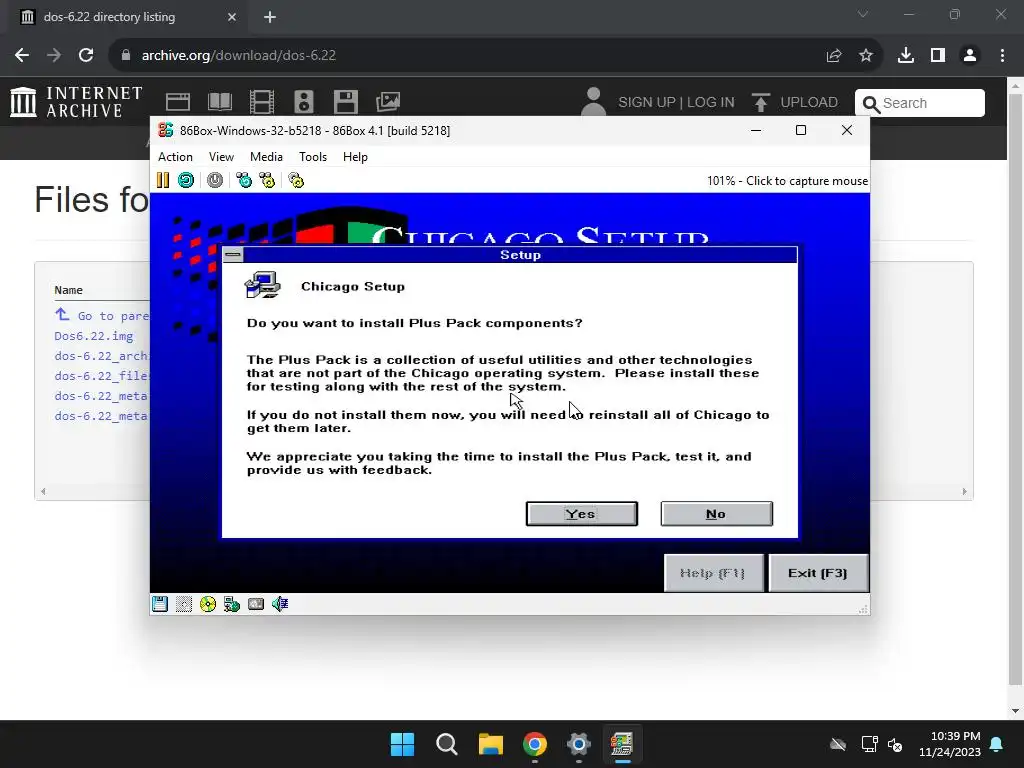This screenshot has height=768, width=1024.
Task: Open the Tools menu in 86Box
Action: 313,157
